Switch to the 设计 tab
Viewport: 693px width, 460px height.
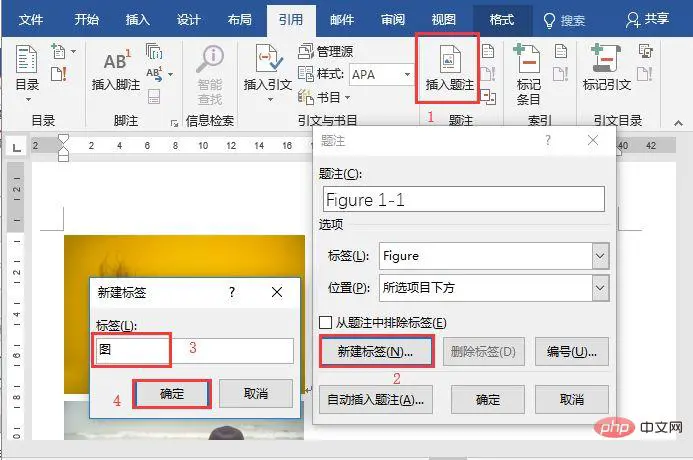click(189, 19)
